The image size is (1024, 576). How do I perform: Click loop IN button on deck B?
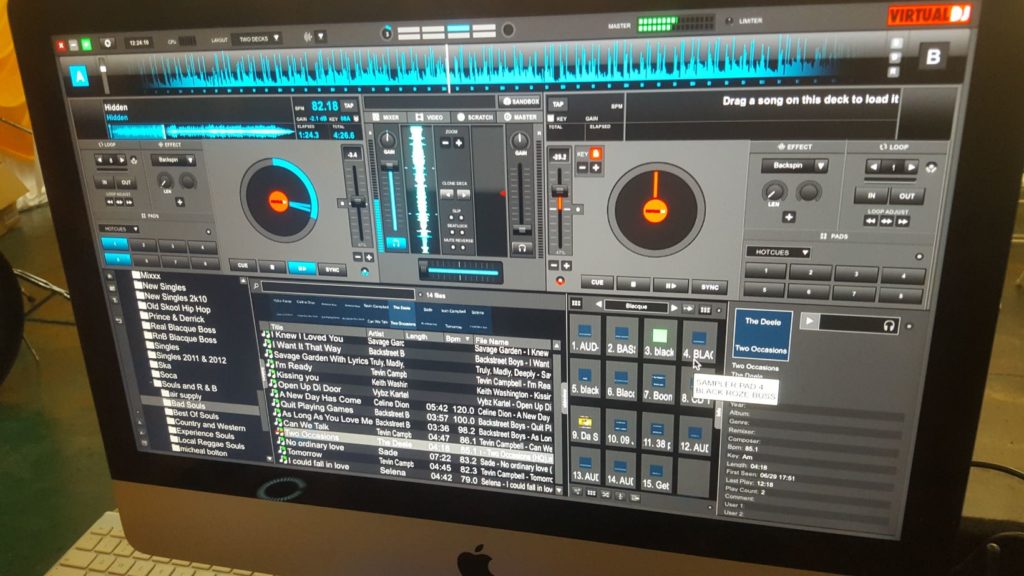coord(872,195)
